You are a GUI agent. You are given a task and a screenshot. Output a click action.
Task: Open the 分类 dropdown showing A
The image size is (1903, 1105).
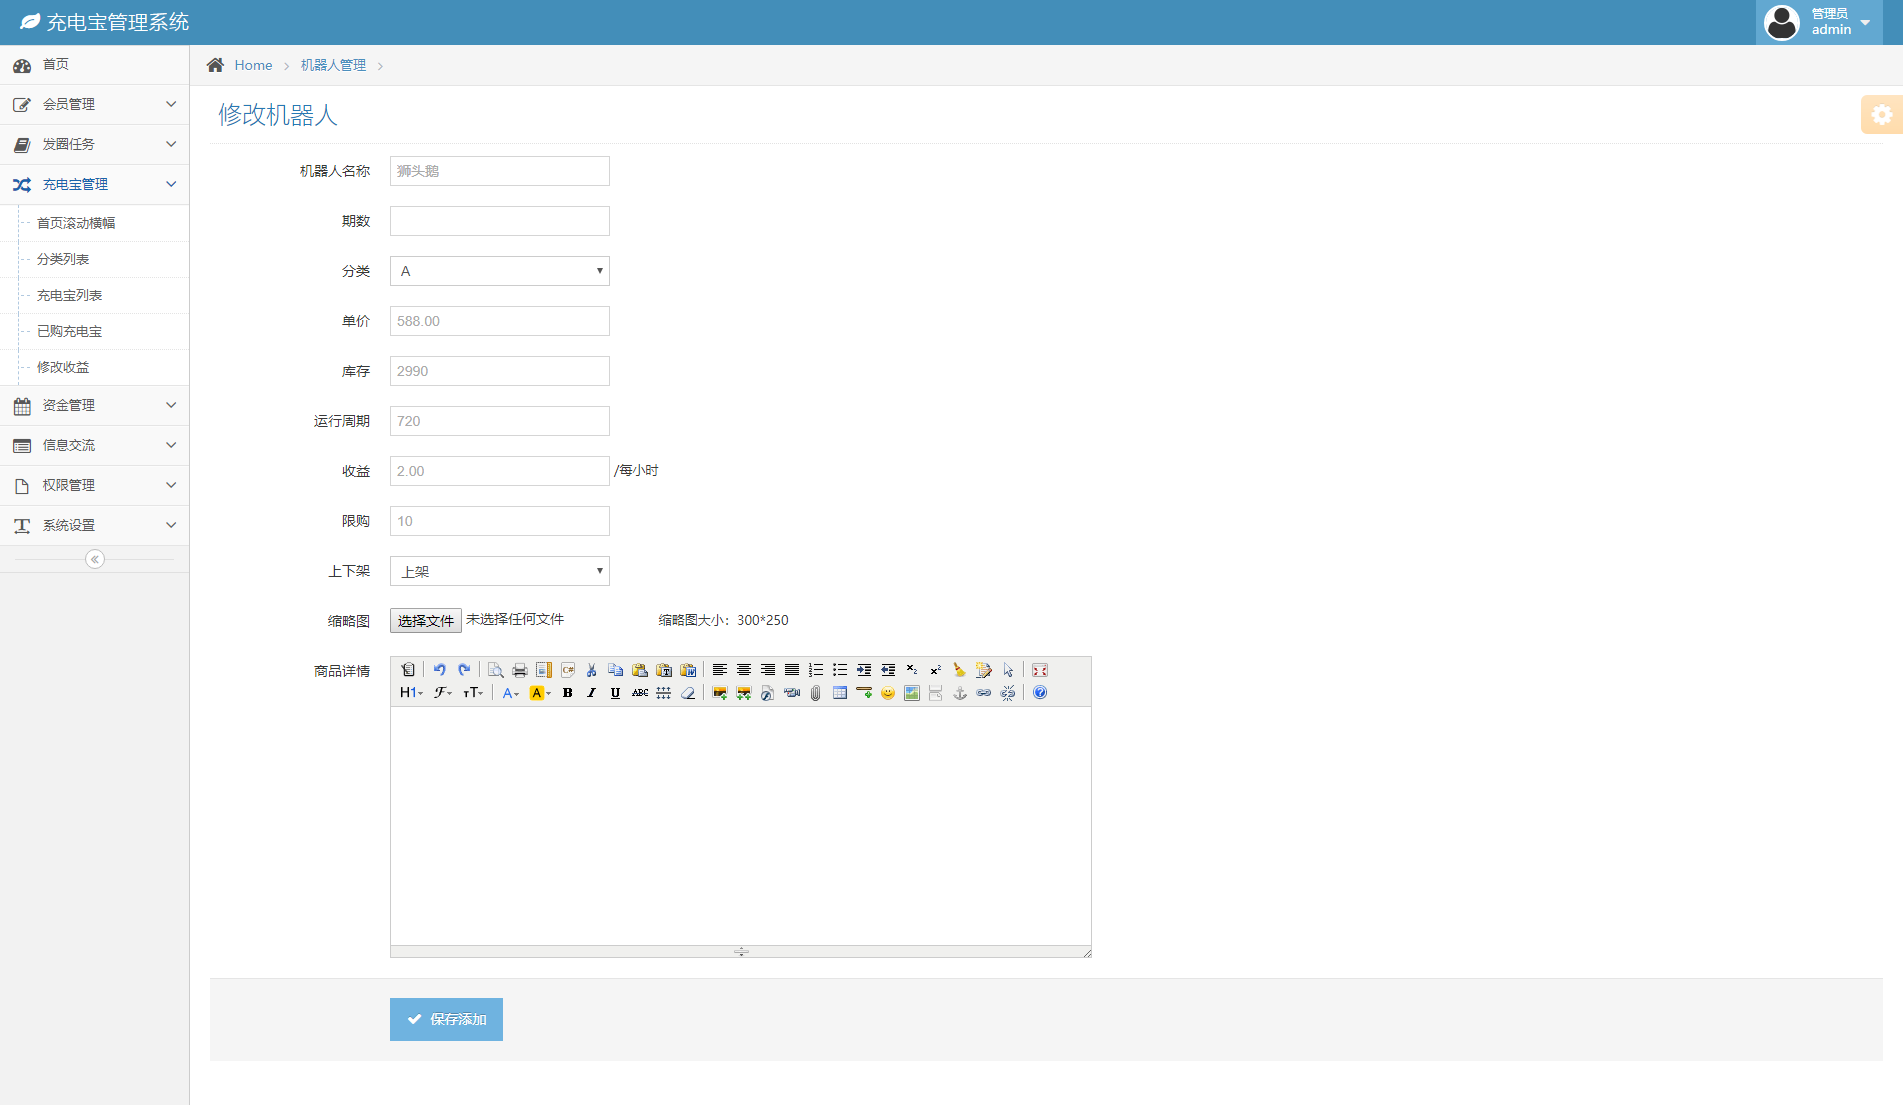click(499, 271)
